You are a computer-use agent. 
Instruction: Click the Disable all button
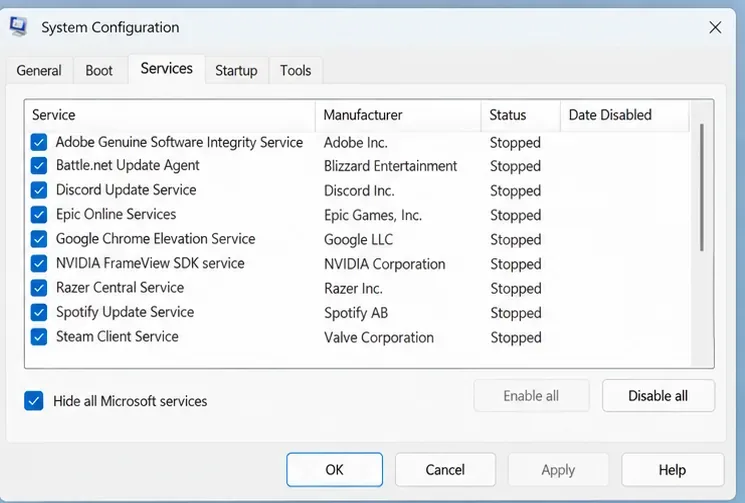coord(658,396)
